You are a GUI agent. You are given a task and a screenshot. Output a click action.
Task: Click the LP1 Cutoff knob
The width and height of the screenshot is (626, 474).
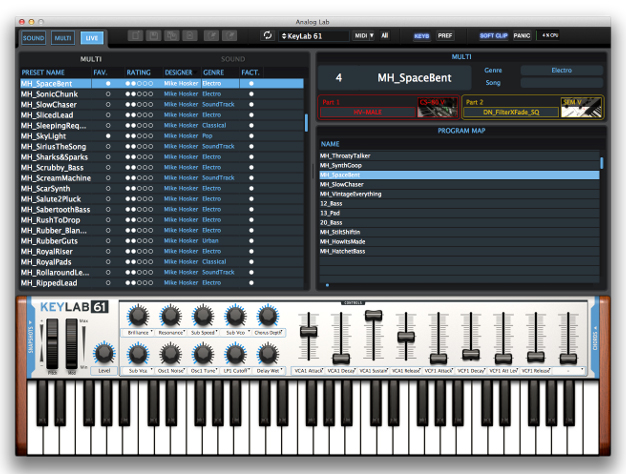pyautogui.click(x=235, y=353)
